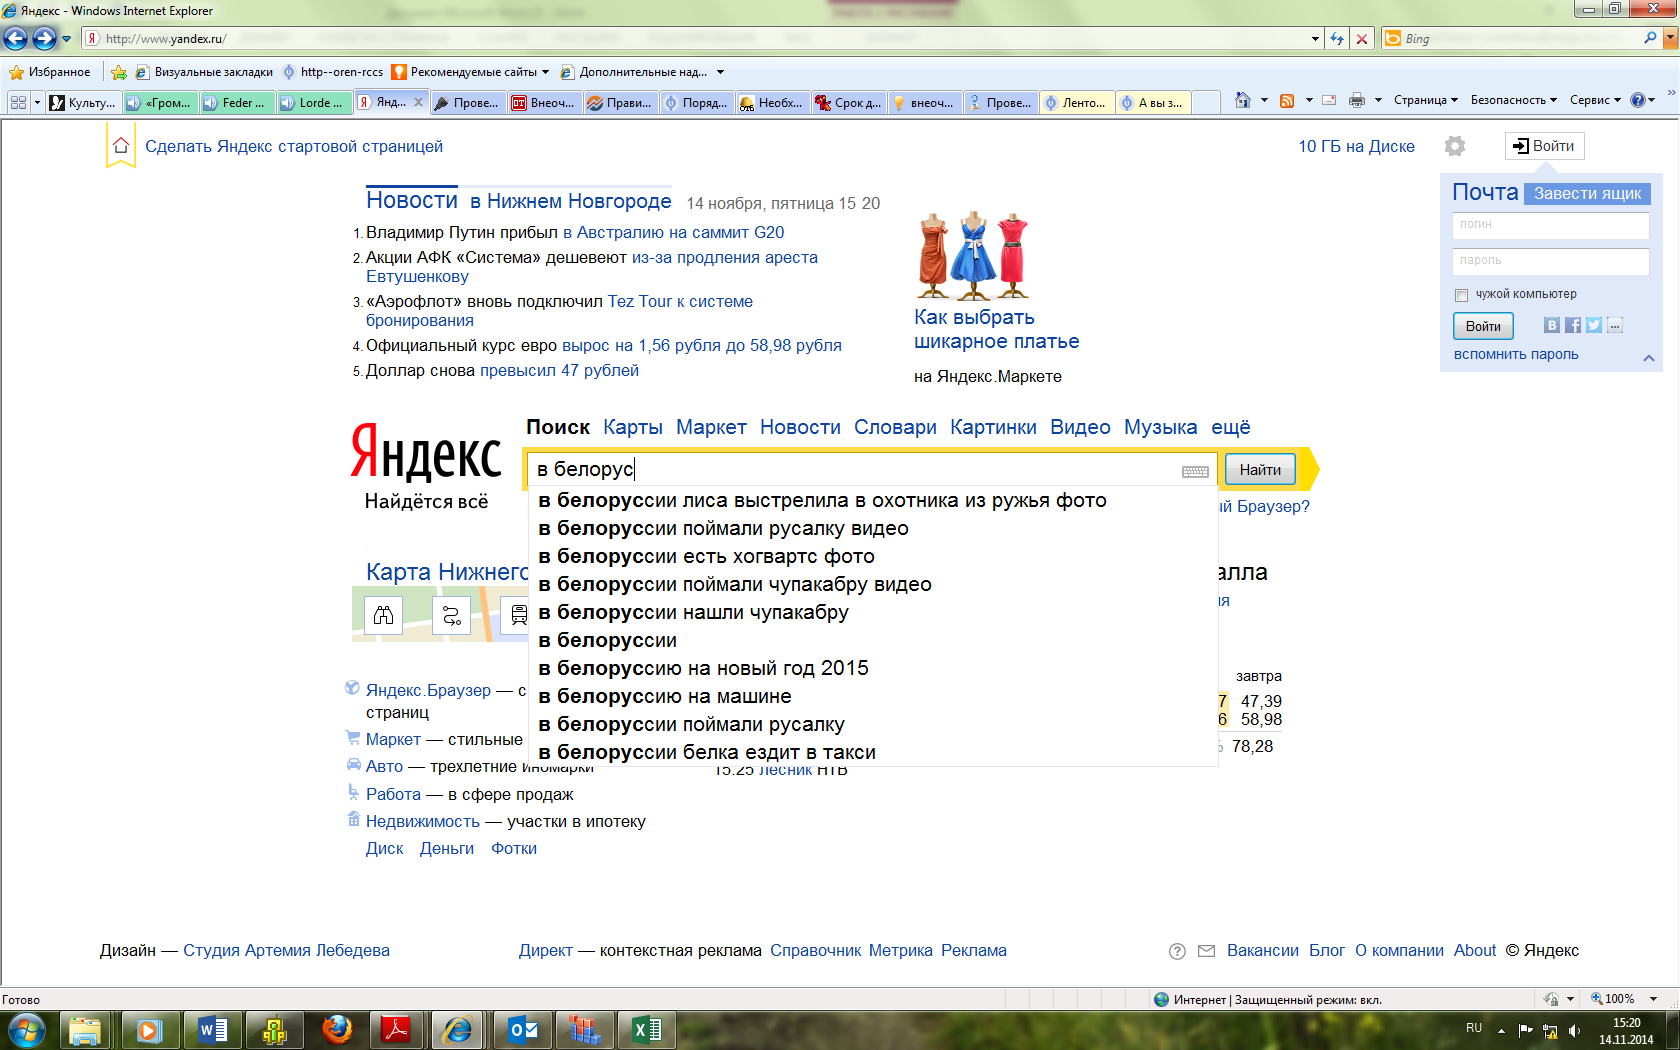
Task: Expand the address bar URL history dropdown
Action: pos(1315,39)
